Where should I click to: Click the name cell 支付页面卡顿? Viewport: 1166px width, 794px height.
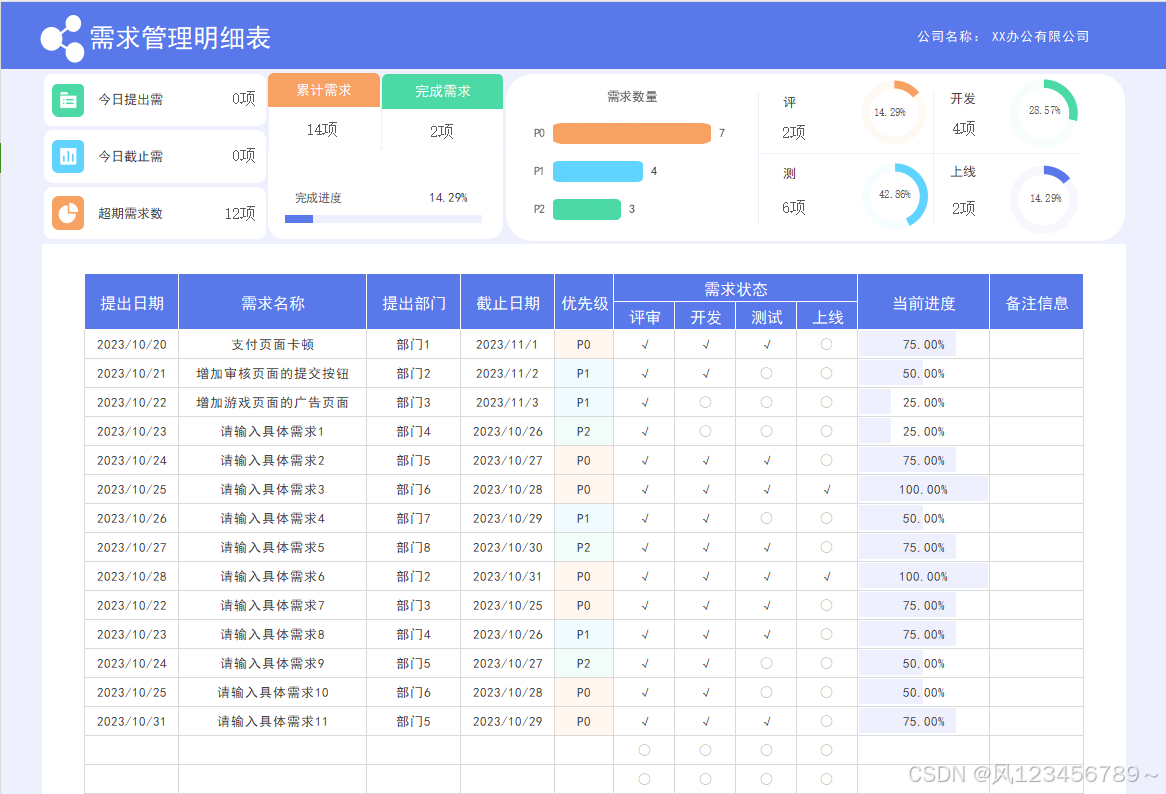click(x=273, y=344)
